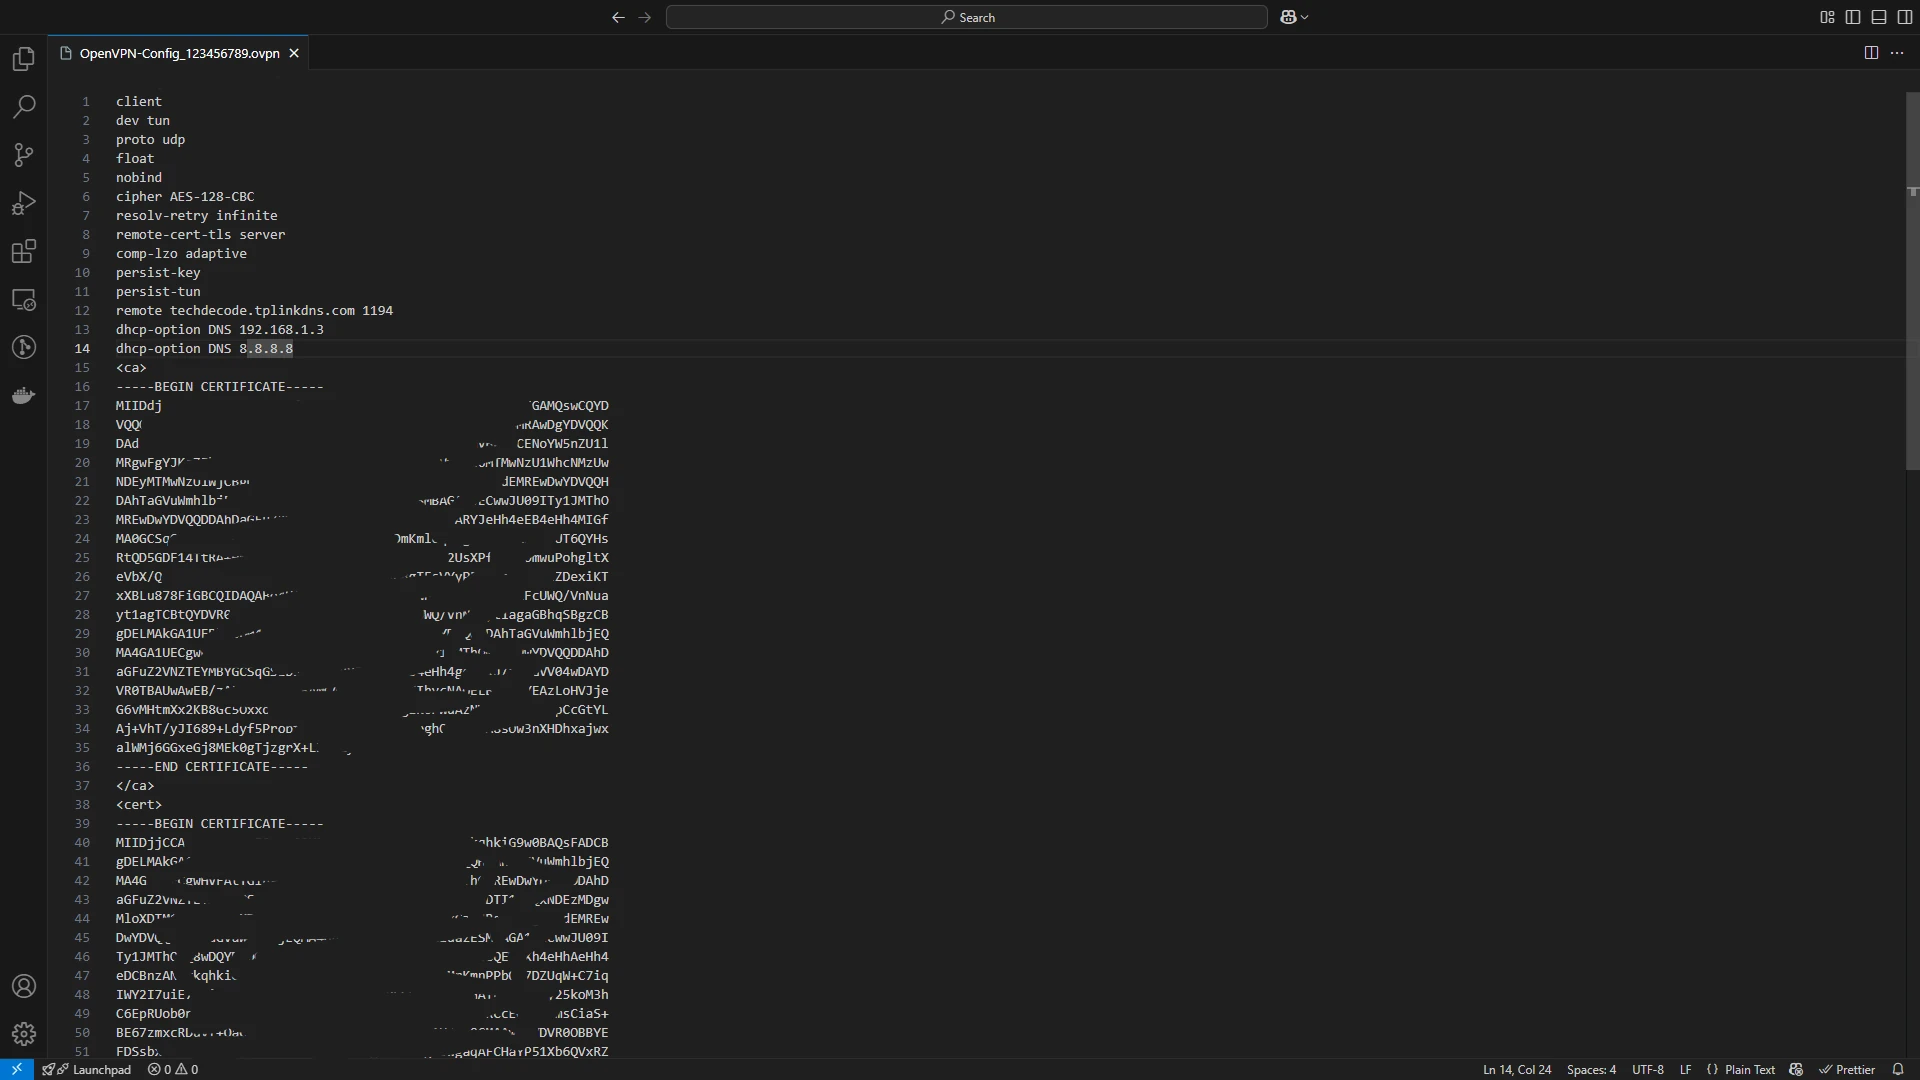Viewport: 1920px width, 1080px height.
Task: Open the Accounts menu icon
Action: [24, 986]
